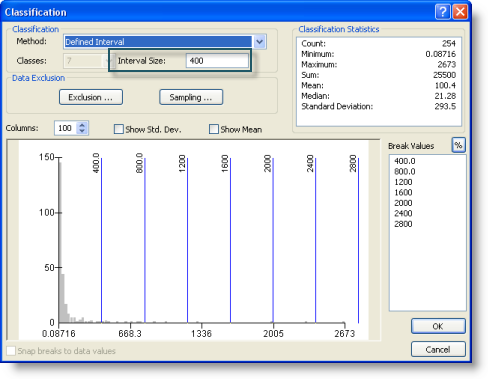Enable Show Std. Dev. checkbox
Viewport: 488px width, 379px height.
click(119, 129)
